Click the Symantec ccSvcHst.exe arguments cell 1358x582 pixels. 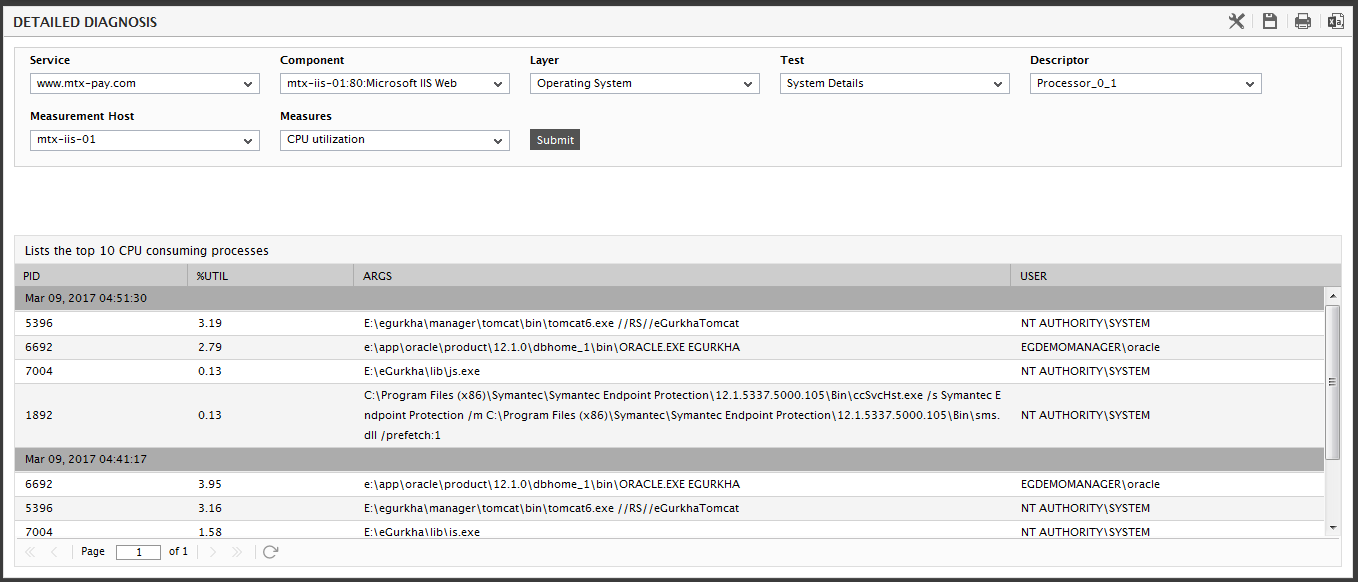(x=683, y=416)
